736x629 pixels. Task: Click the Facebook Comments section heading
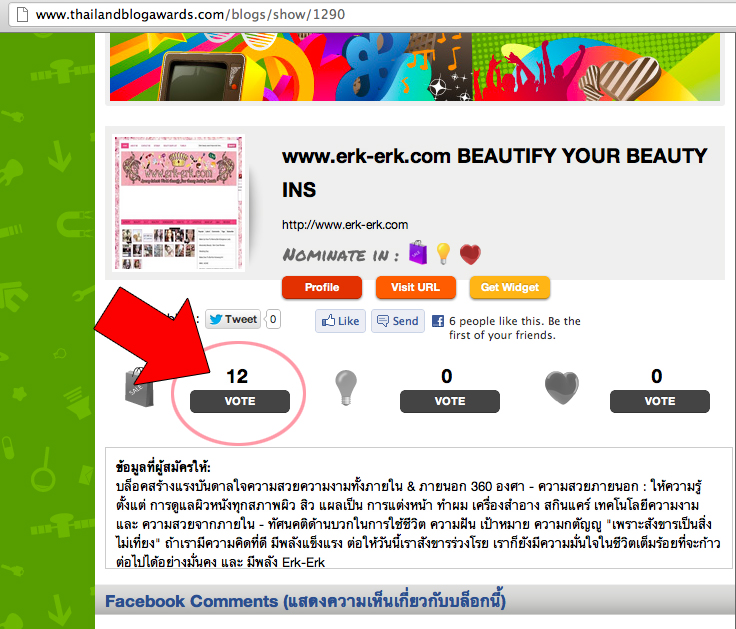pyautogui.click(x=305, y=601)
